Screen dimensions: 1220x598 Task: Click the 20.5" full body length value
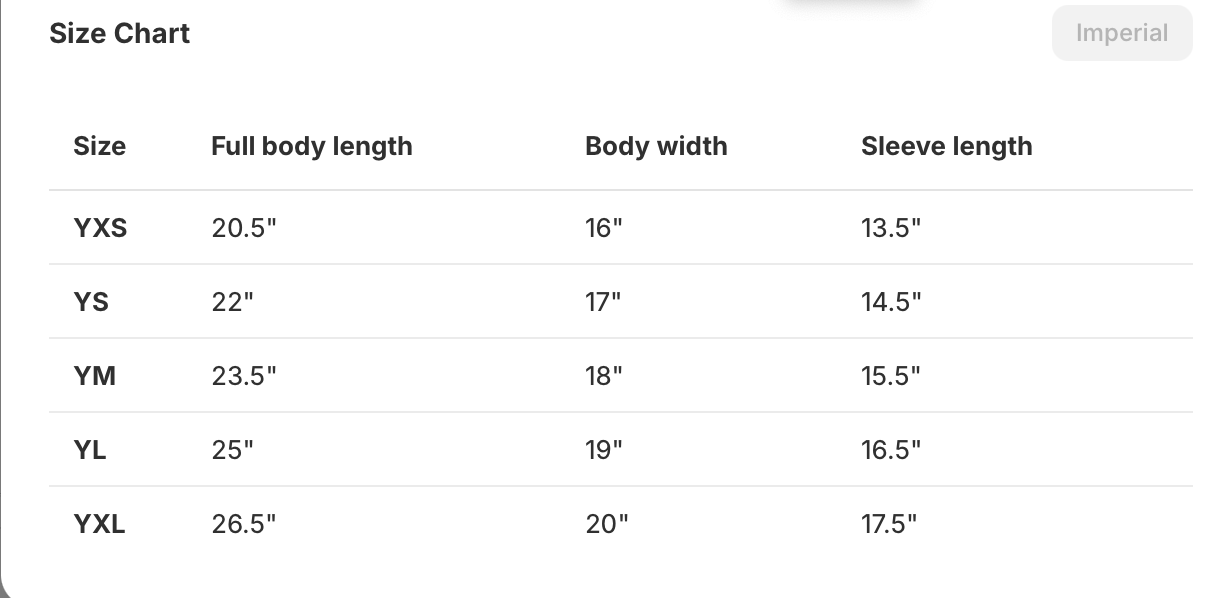click(x=243, y=228)
